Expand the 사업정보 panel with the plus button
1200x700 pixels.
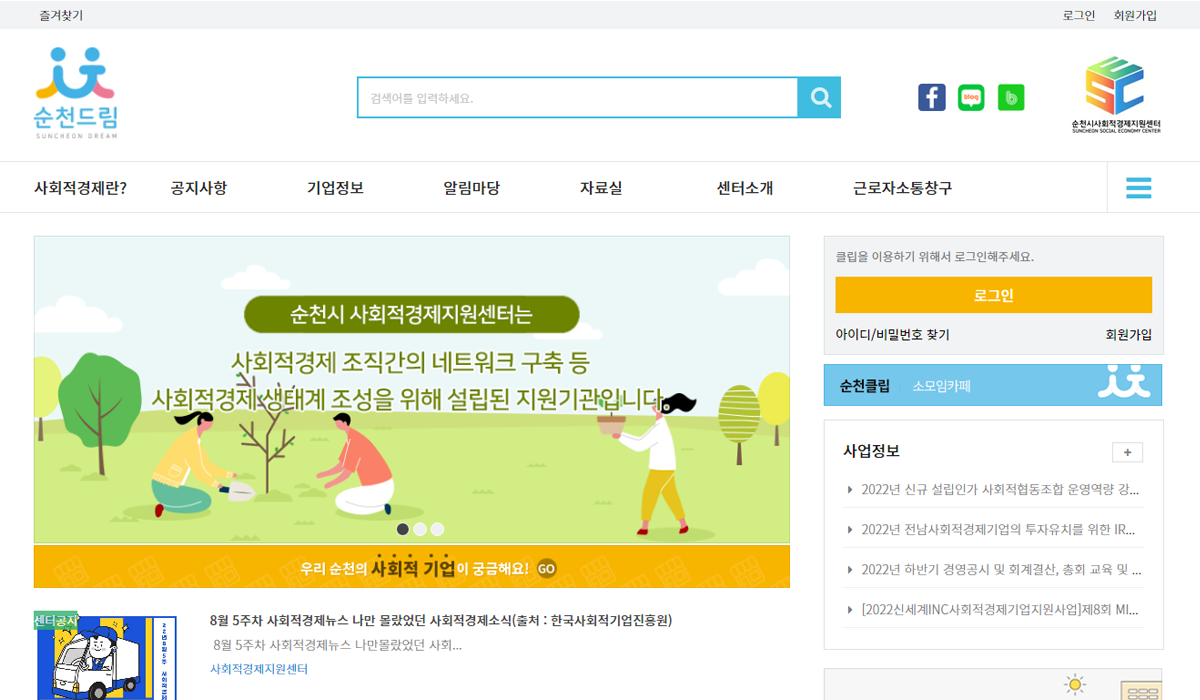1128,452
